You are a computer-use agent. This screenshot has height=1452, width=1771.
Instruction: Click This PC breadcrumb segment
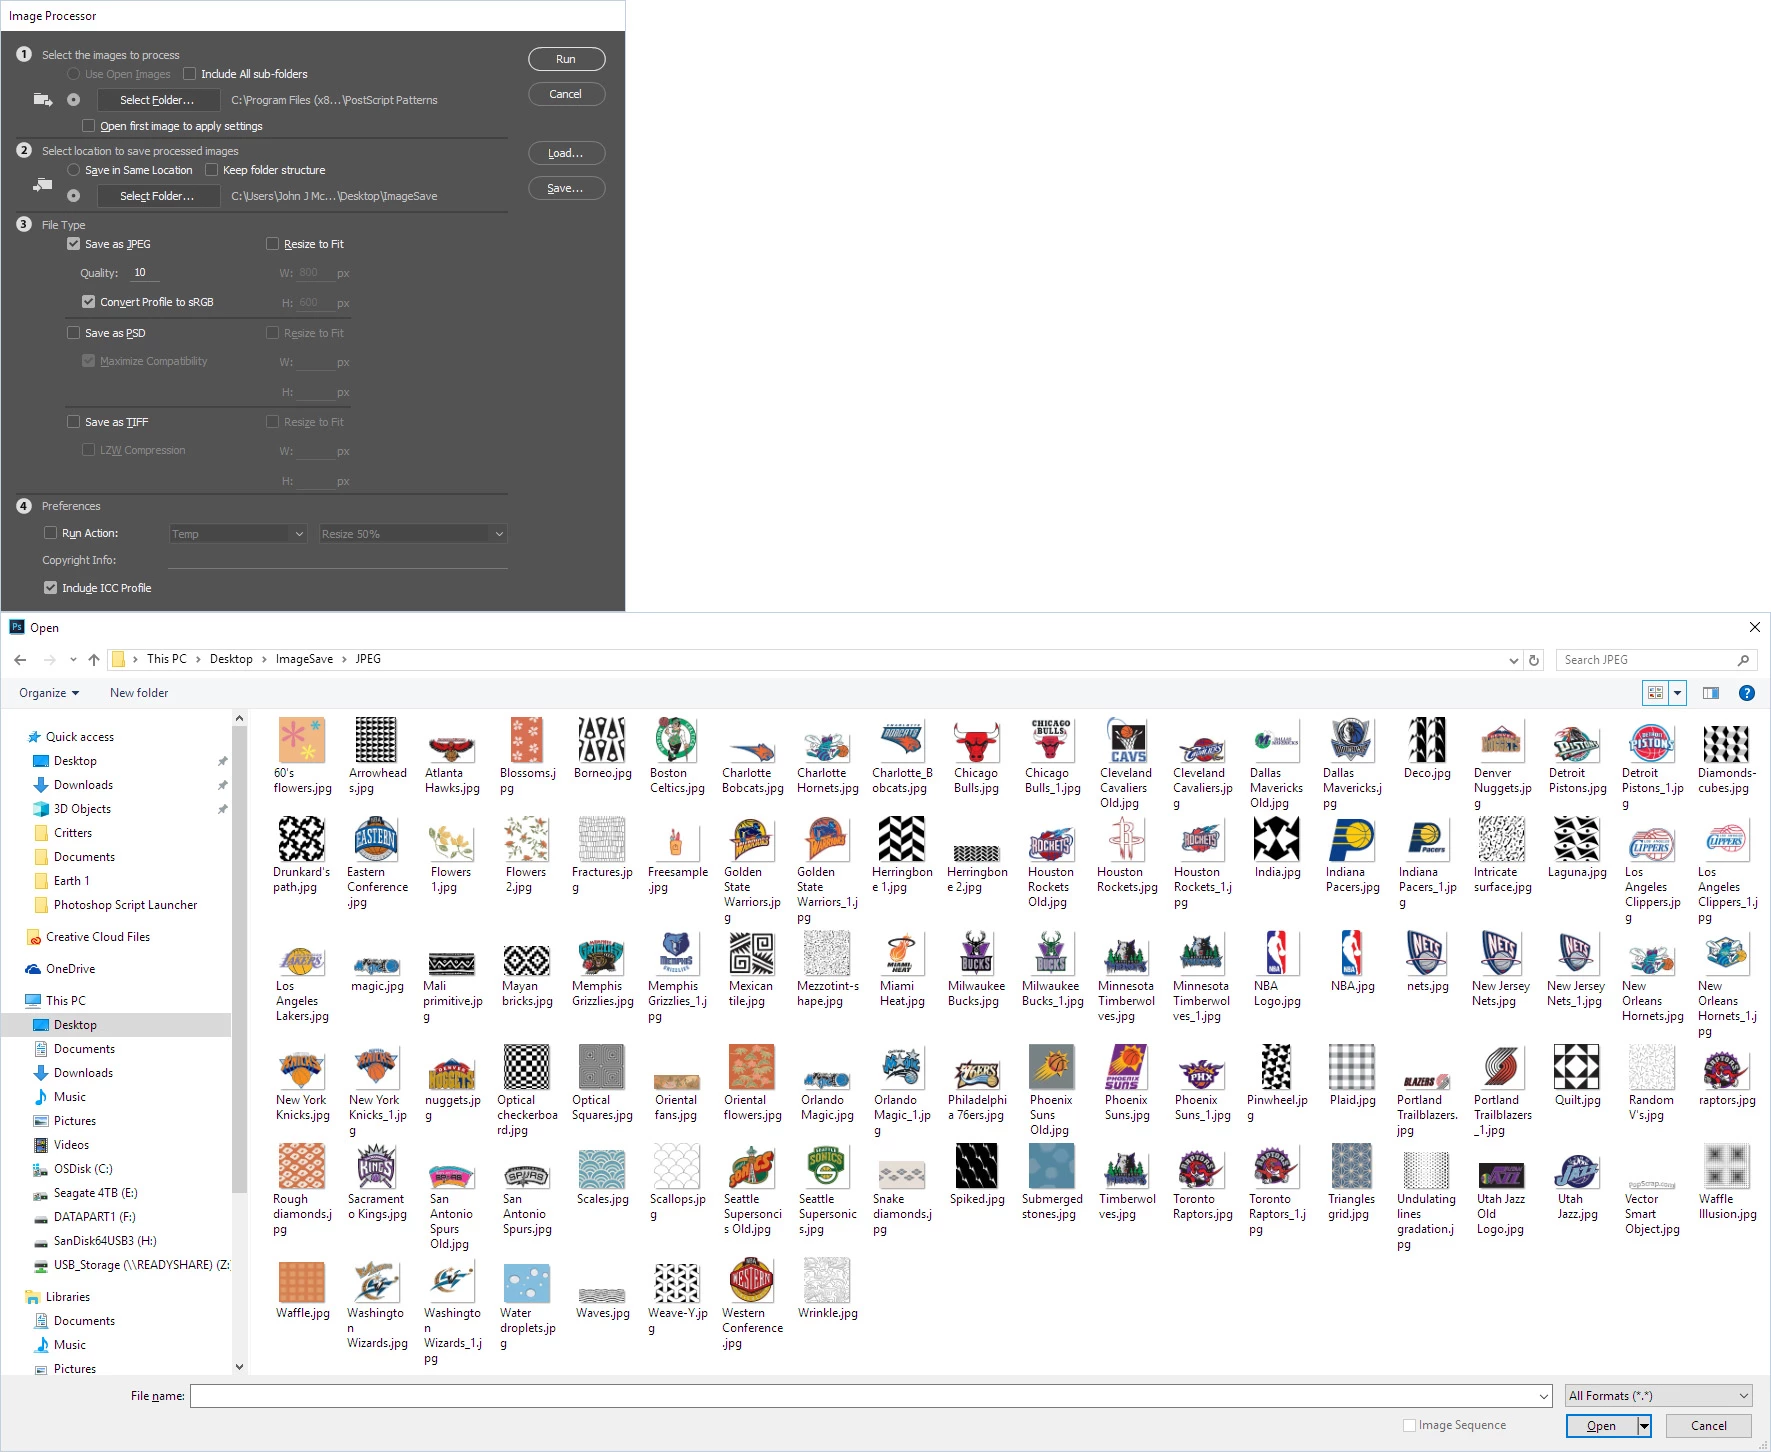pyautogui.click(x=166, y=659)
